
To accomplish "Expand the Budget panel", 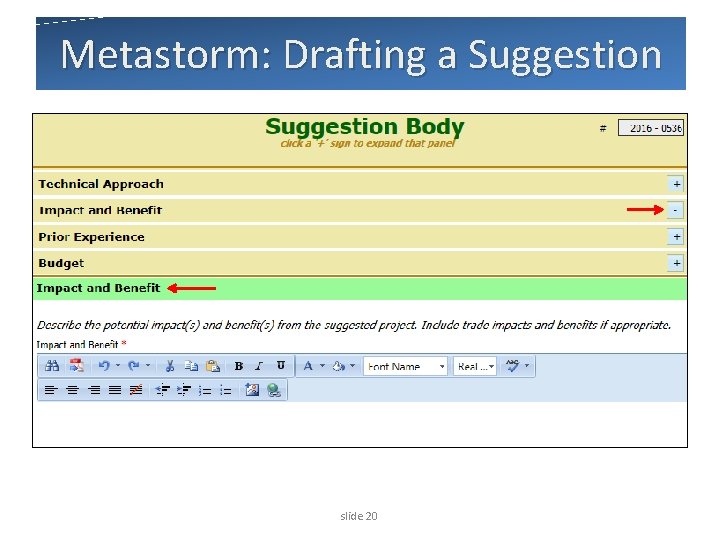I will [676, 264].
